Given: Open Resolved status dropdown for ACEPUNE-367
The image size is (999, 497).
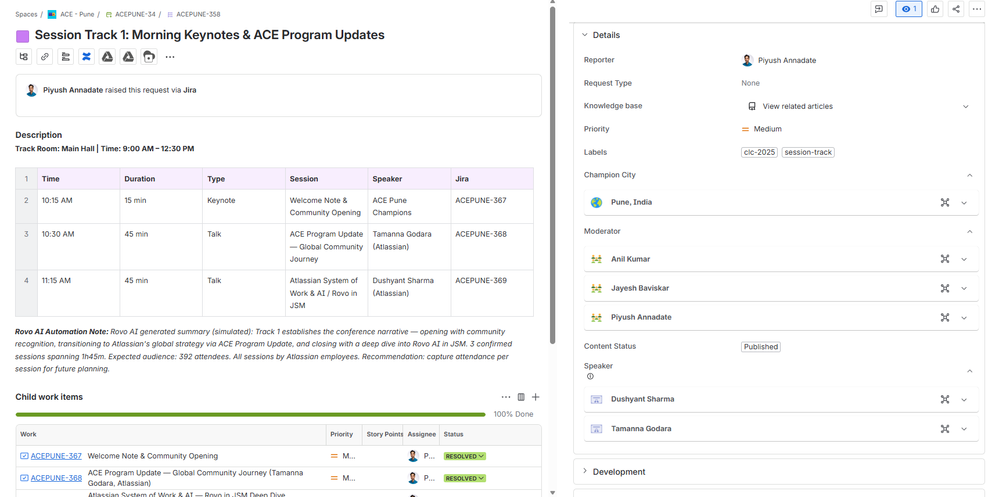Looking at the screenshot, I should tap(464, 456).
